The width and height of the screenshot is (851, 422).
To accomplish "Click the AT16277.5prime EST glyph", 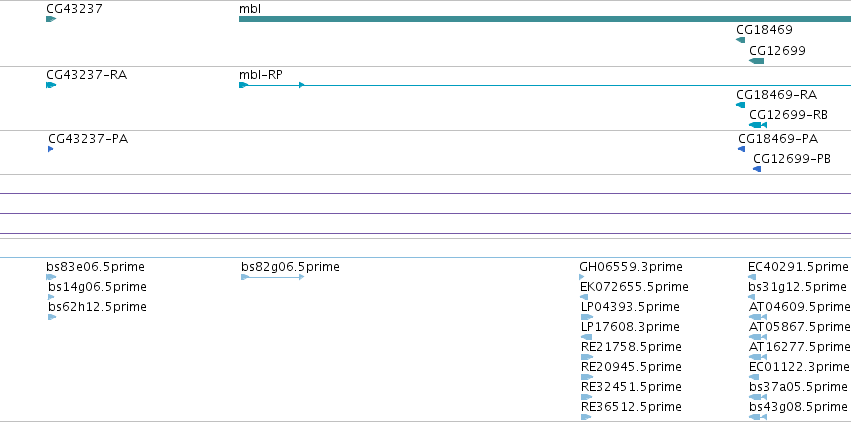I will [758, 357].
